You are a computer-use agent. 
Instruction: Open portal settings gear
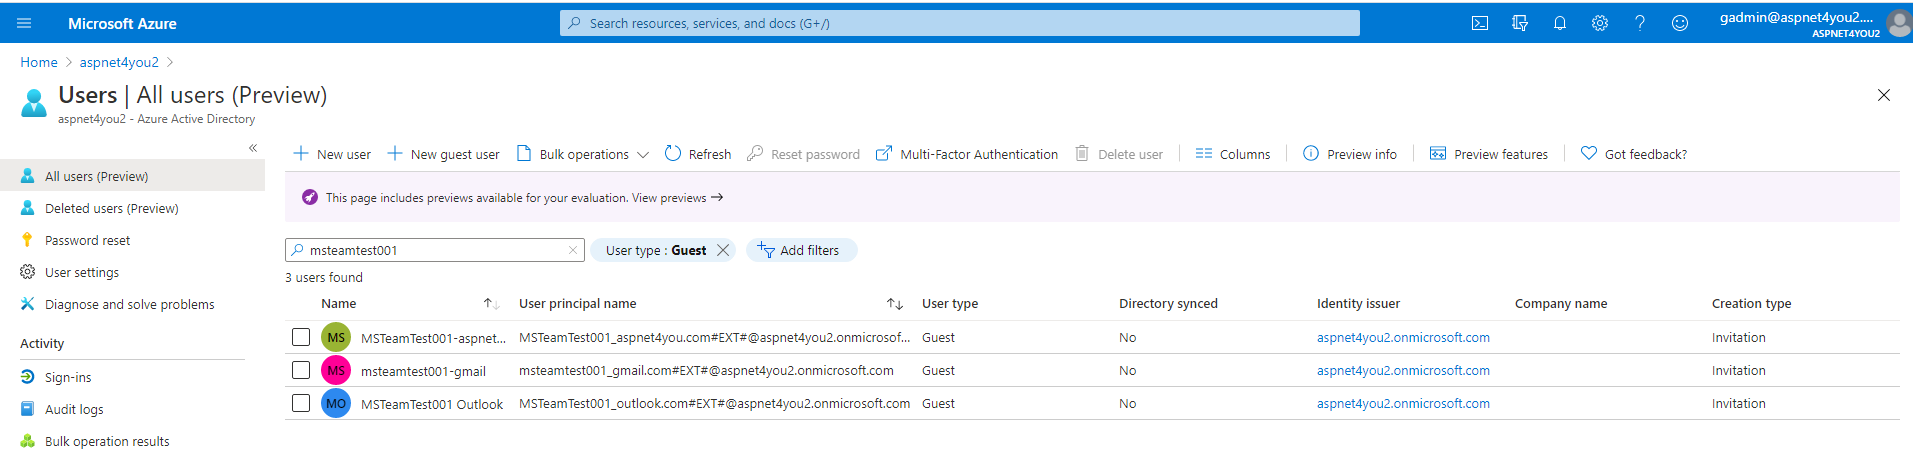(1600, 23)
